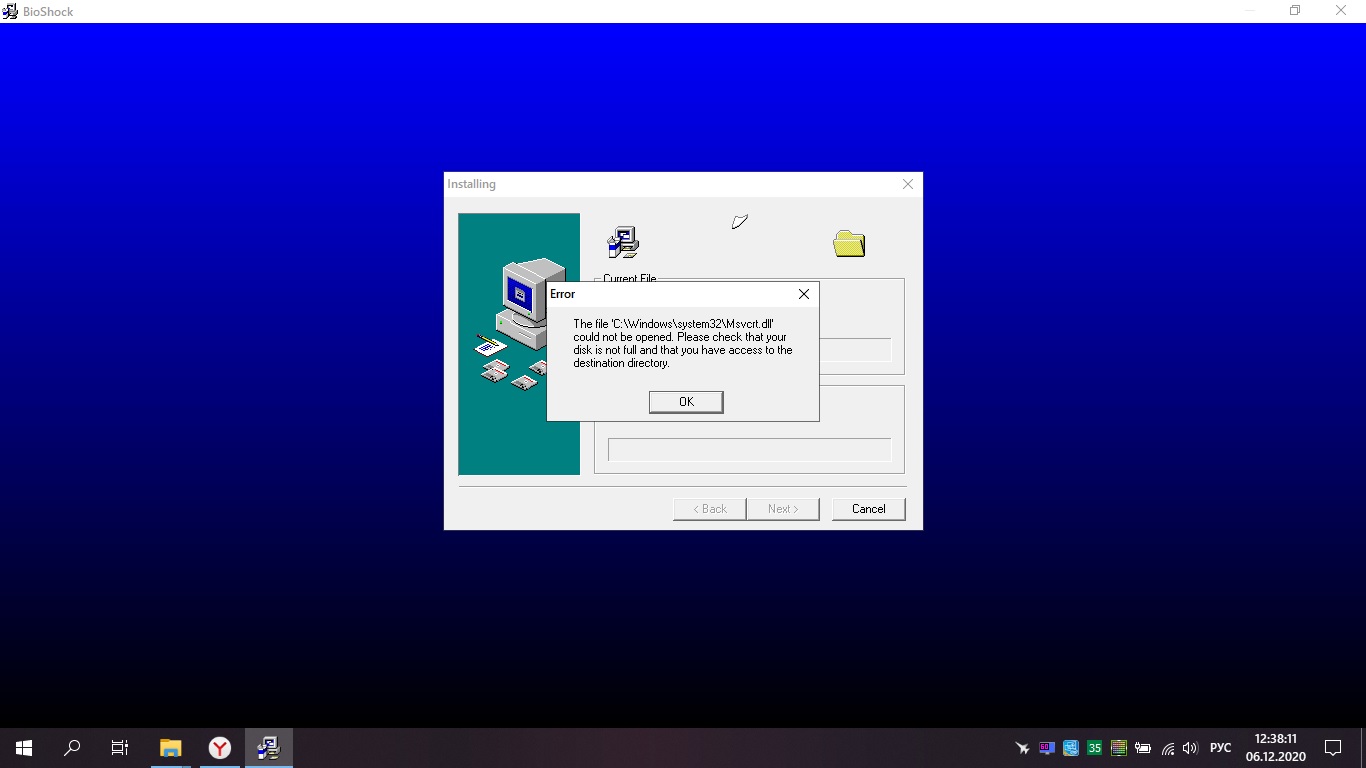Click the battery status tray icon
This screenshot has width=1366, height=768.
coord(1143,748)
